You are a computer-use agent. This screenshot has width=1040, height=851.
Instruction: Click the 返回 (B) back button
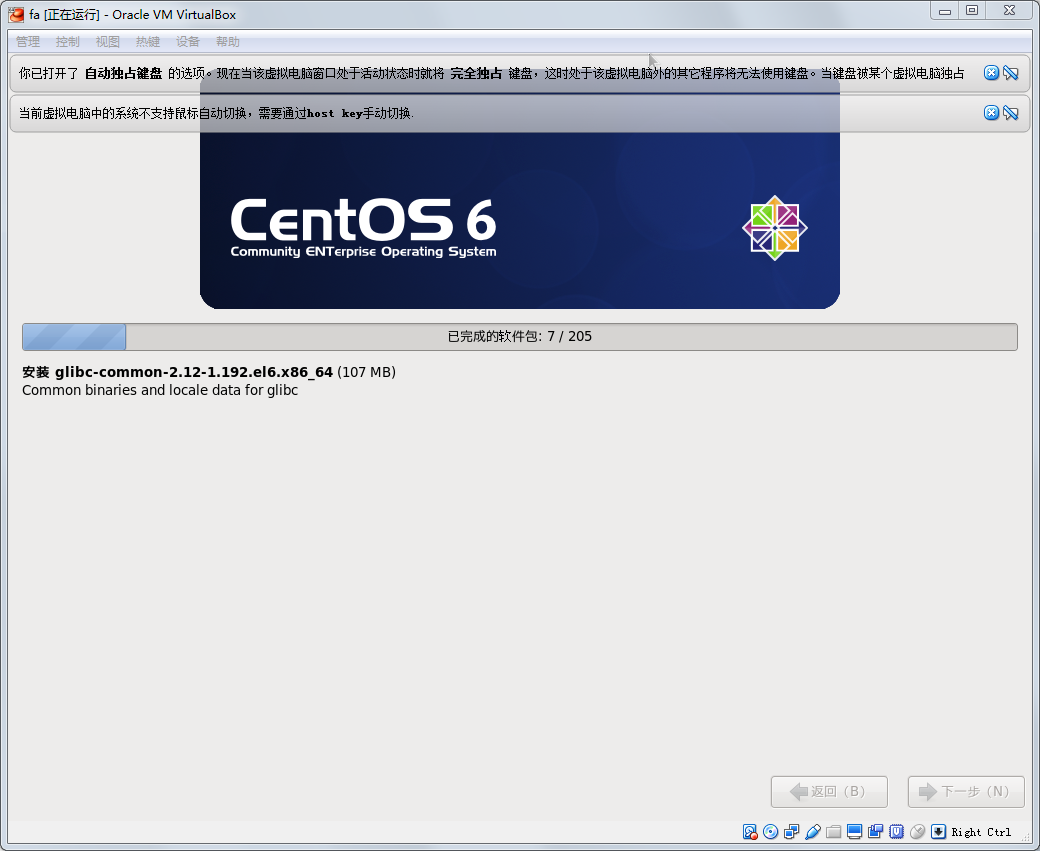tap(829, 791)
